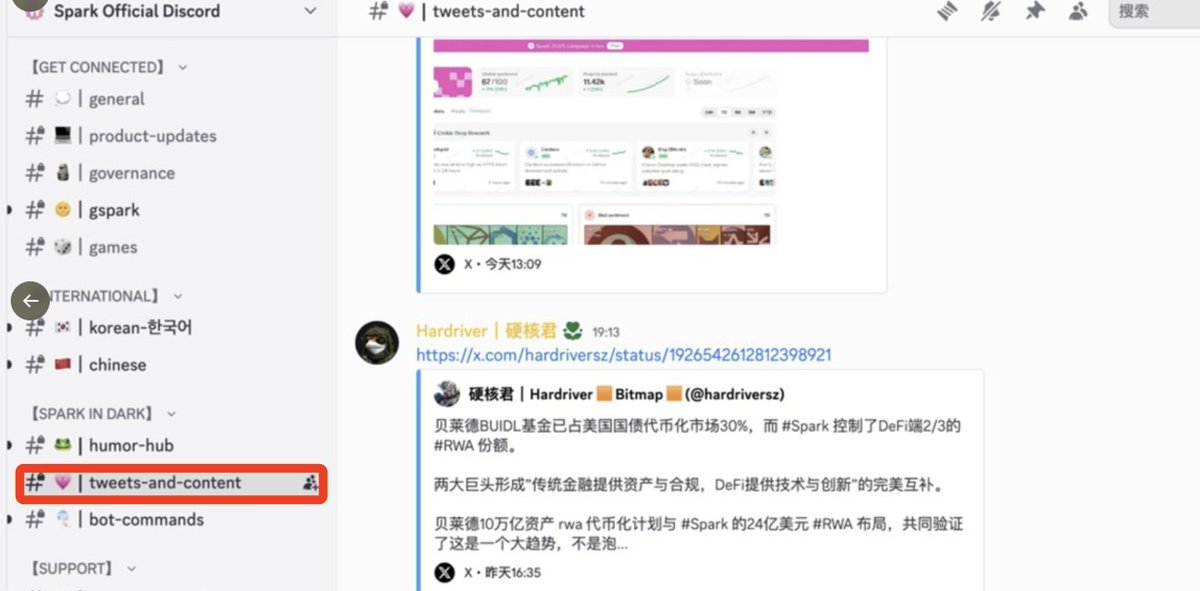Open the Threads icon in channel header
Screen dimensions: 1200x591
tap(947, 11)
